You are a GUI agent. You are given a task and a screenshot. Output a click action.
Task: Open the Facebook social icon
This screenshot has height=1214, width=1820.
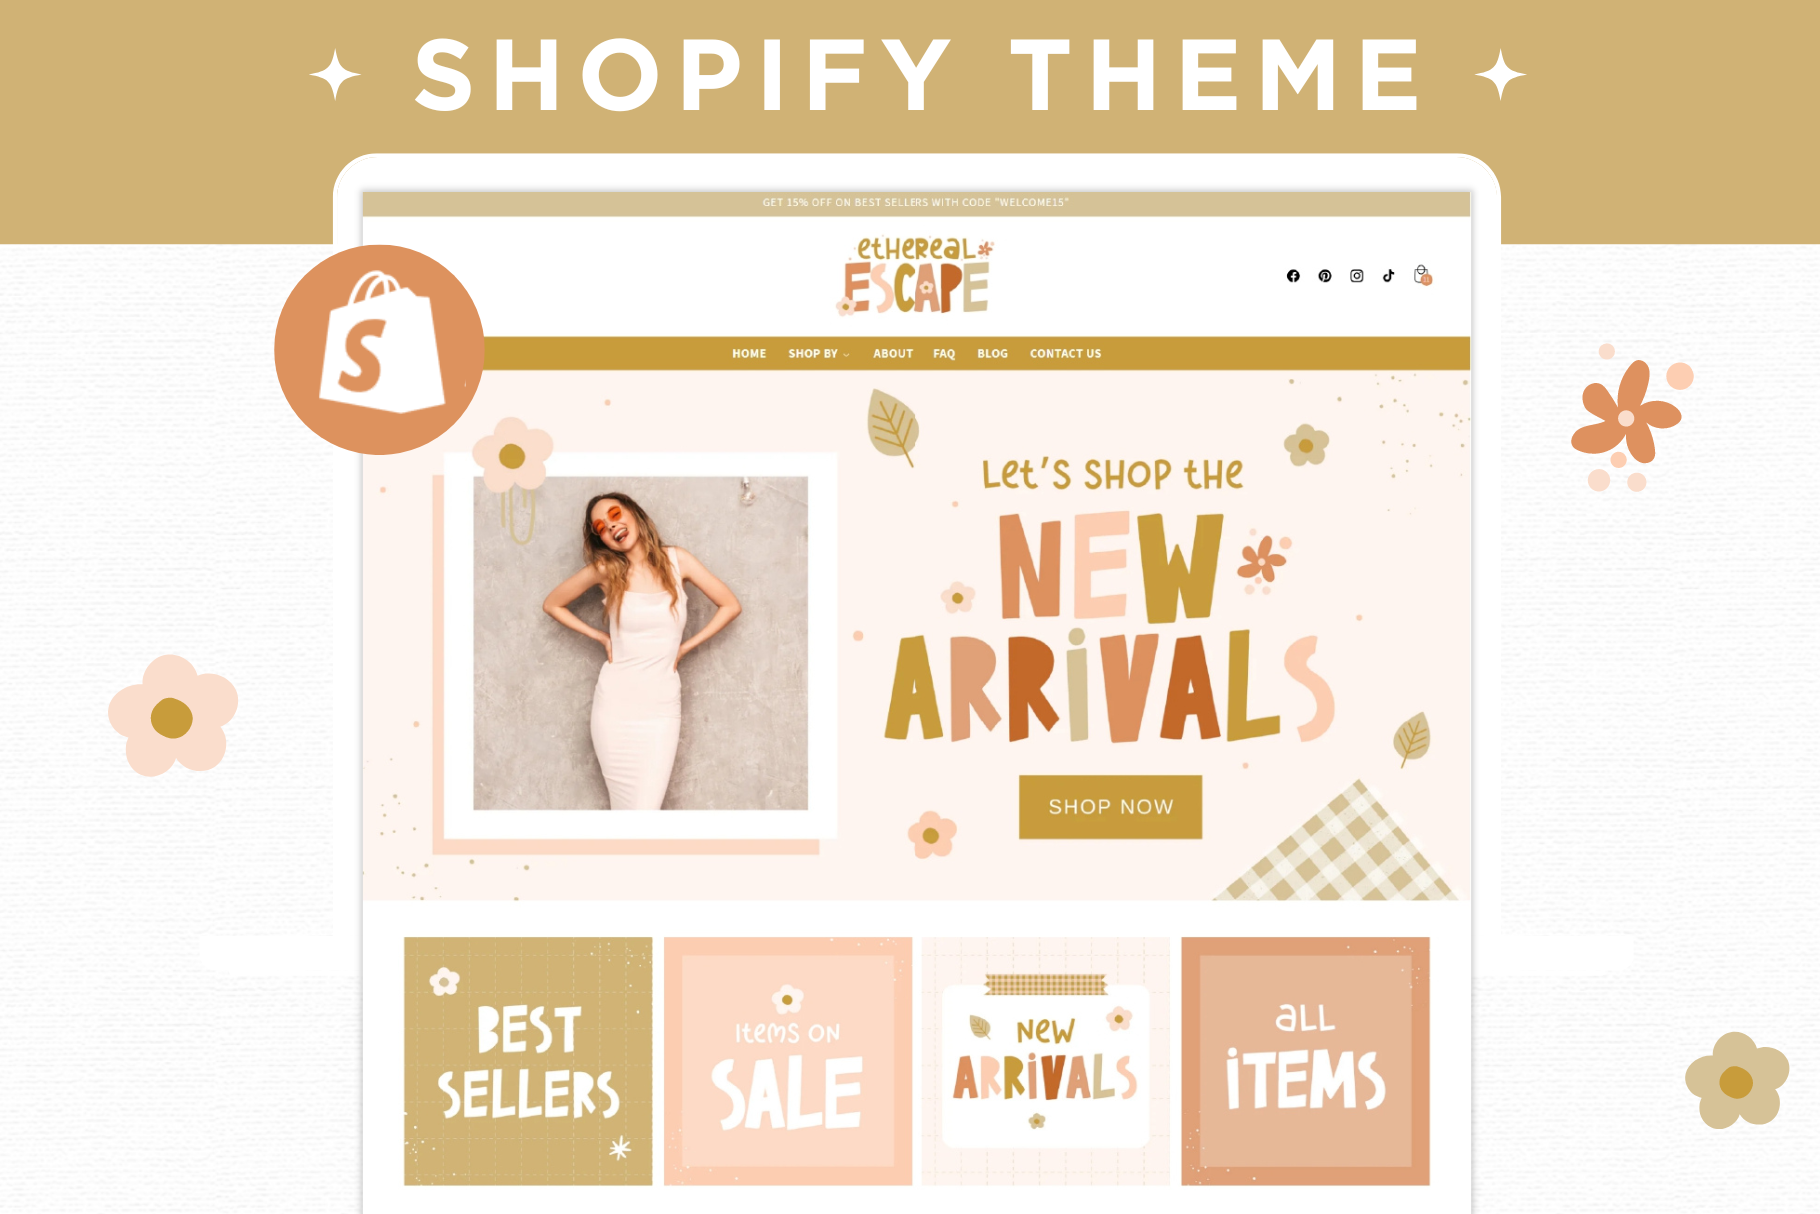point(1293,276)
